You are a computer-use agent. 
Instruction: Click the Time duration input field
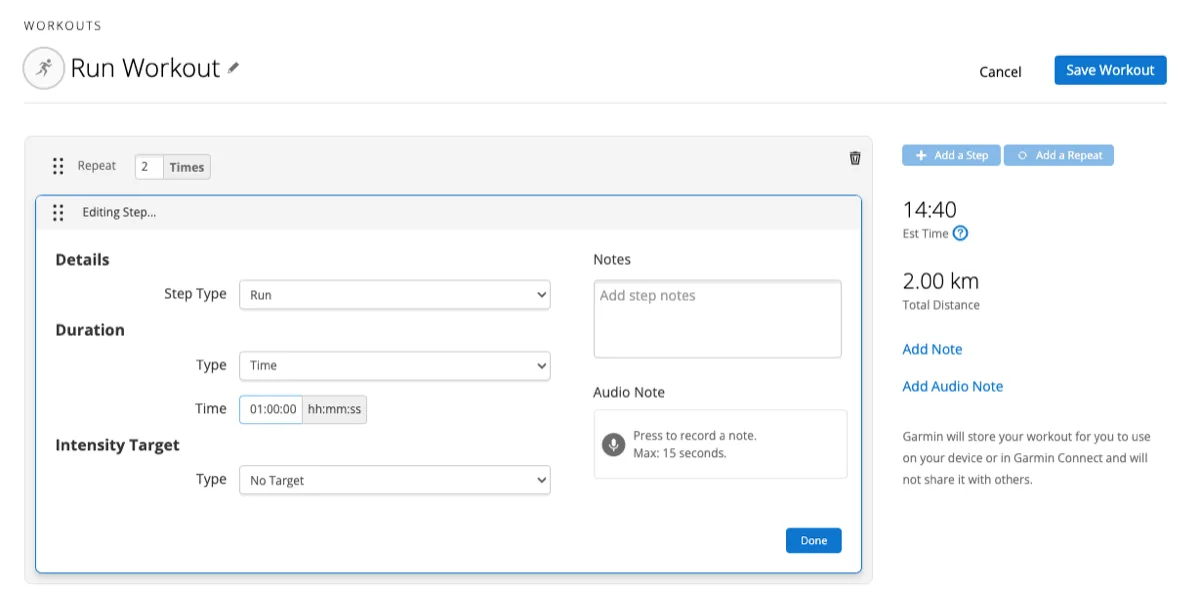pyautogui.click(x=271, y=410)
